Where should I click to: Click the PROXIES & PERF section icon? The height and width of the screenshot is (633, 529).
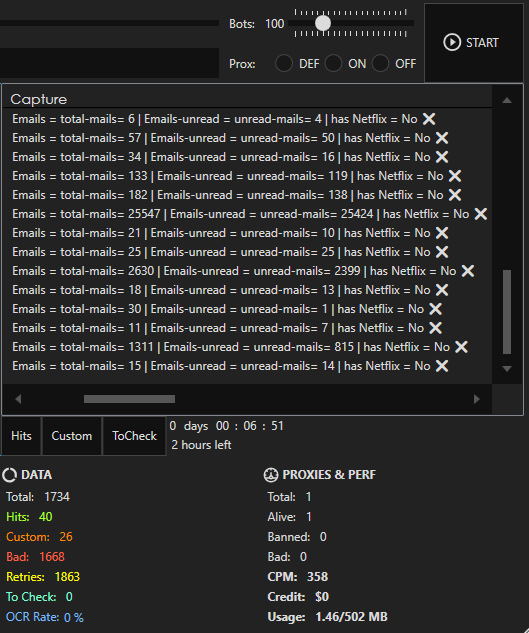pyautogui.click(x=271, y=475)
